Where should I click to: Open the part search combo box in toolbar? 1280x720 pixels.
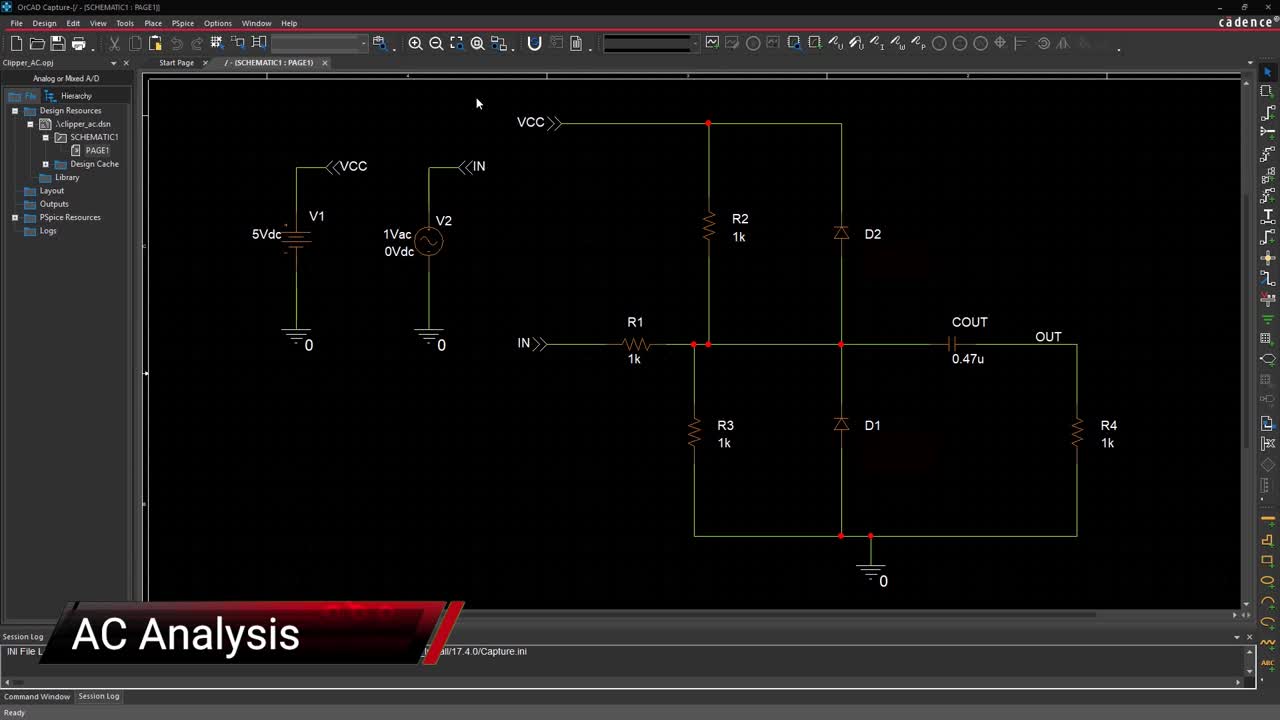320,43
